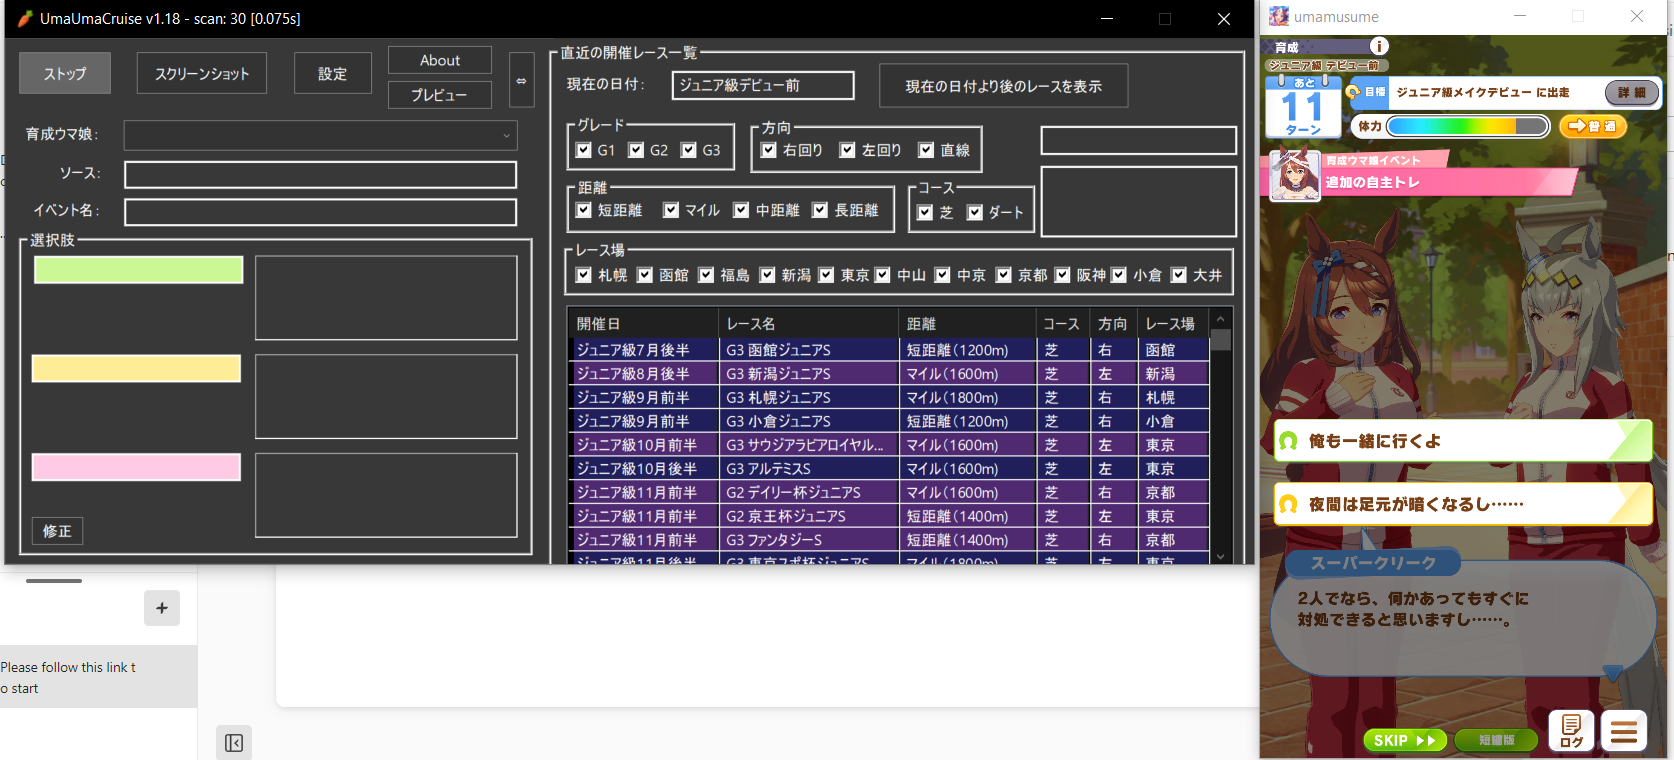Select the G3 新潟ジュニアS race row
Image resolution: width=1674 pixels, height=760 pixels.
(x=888, y=374)
